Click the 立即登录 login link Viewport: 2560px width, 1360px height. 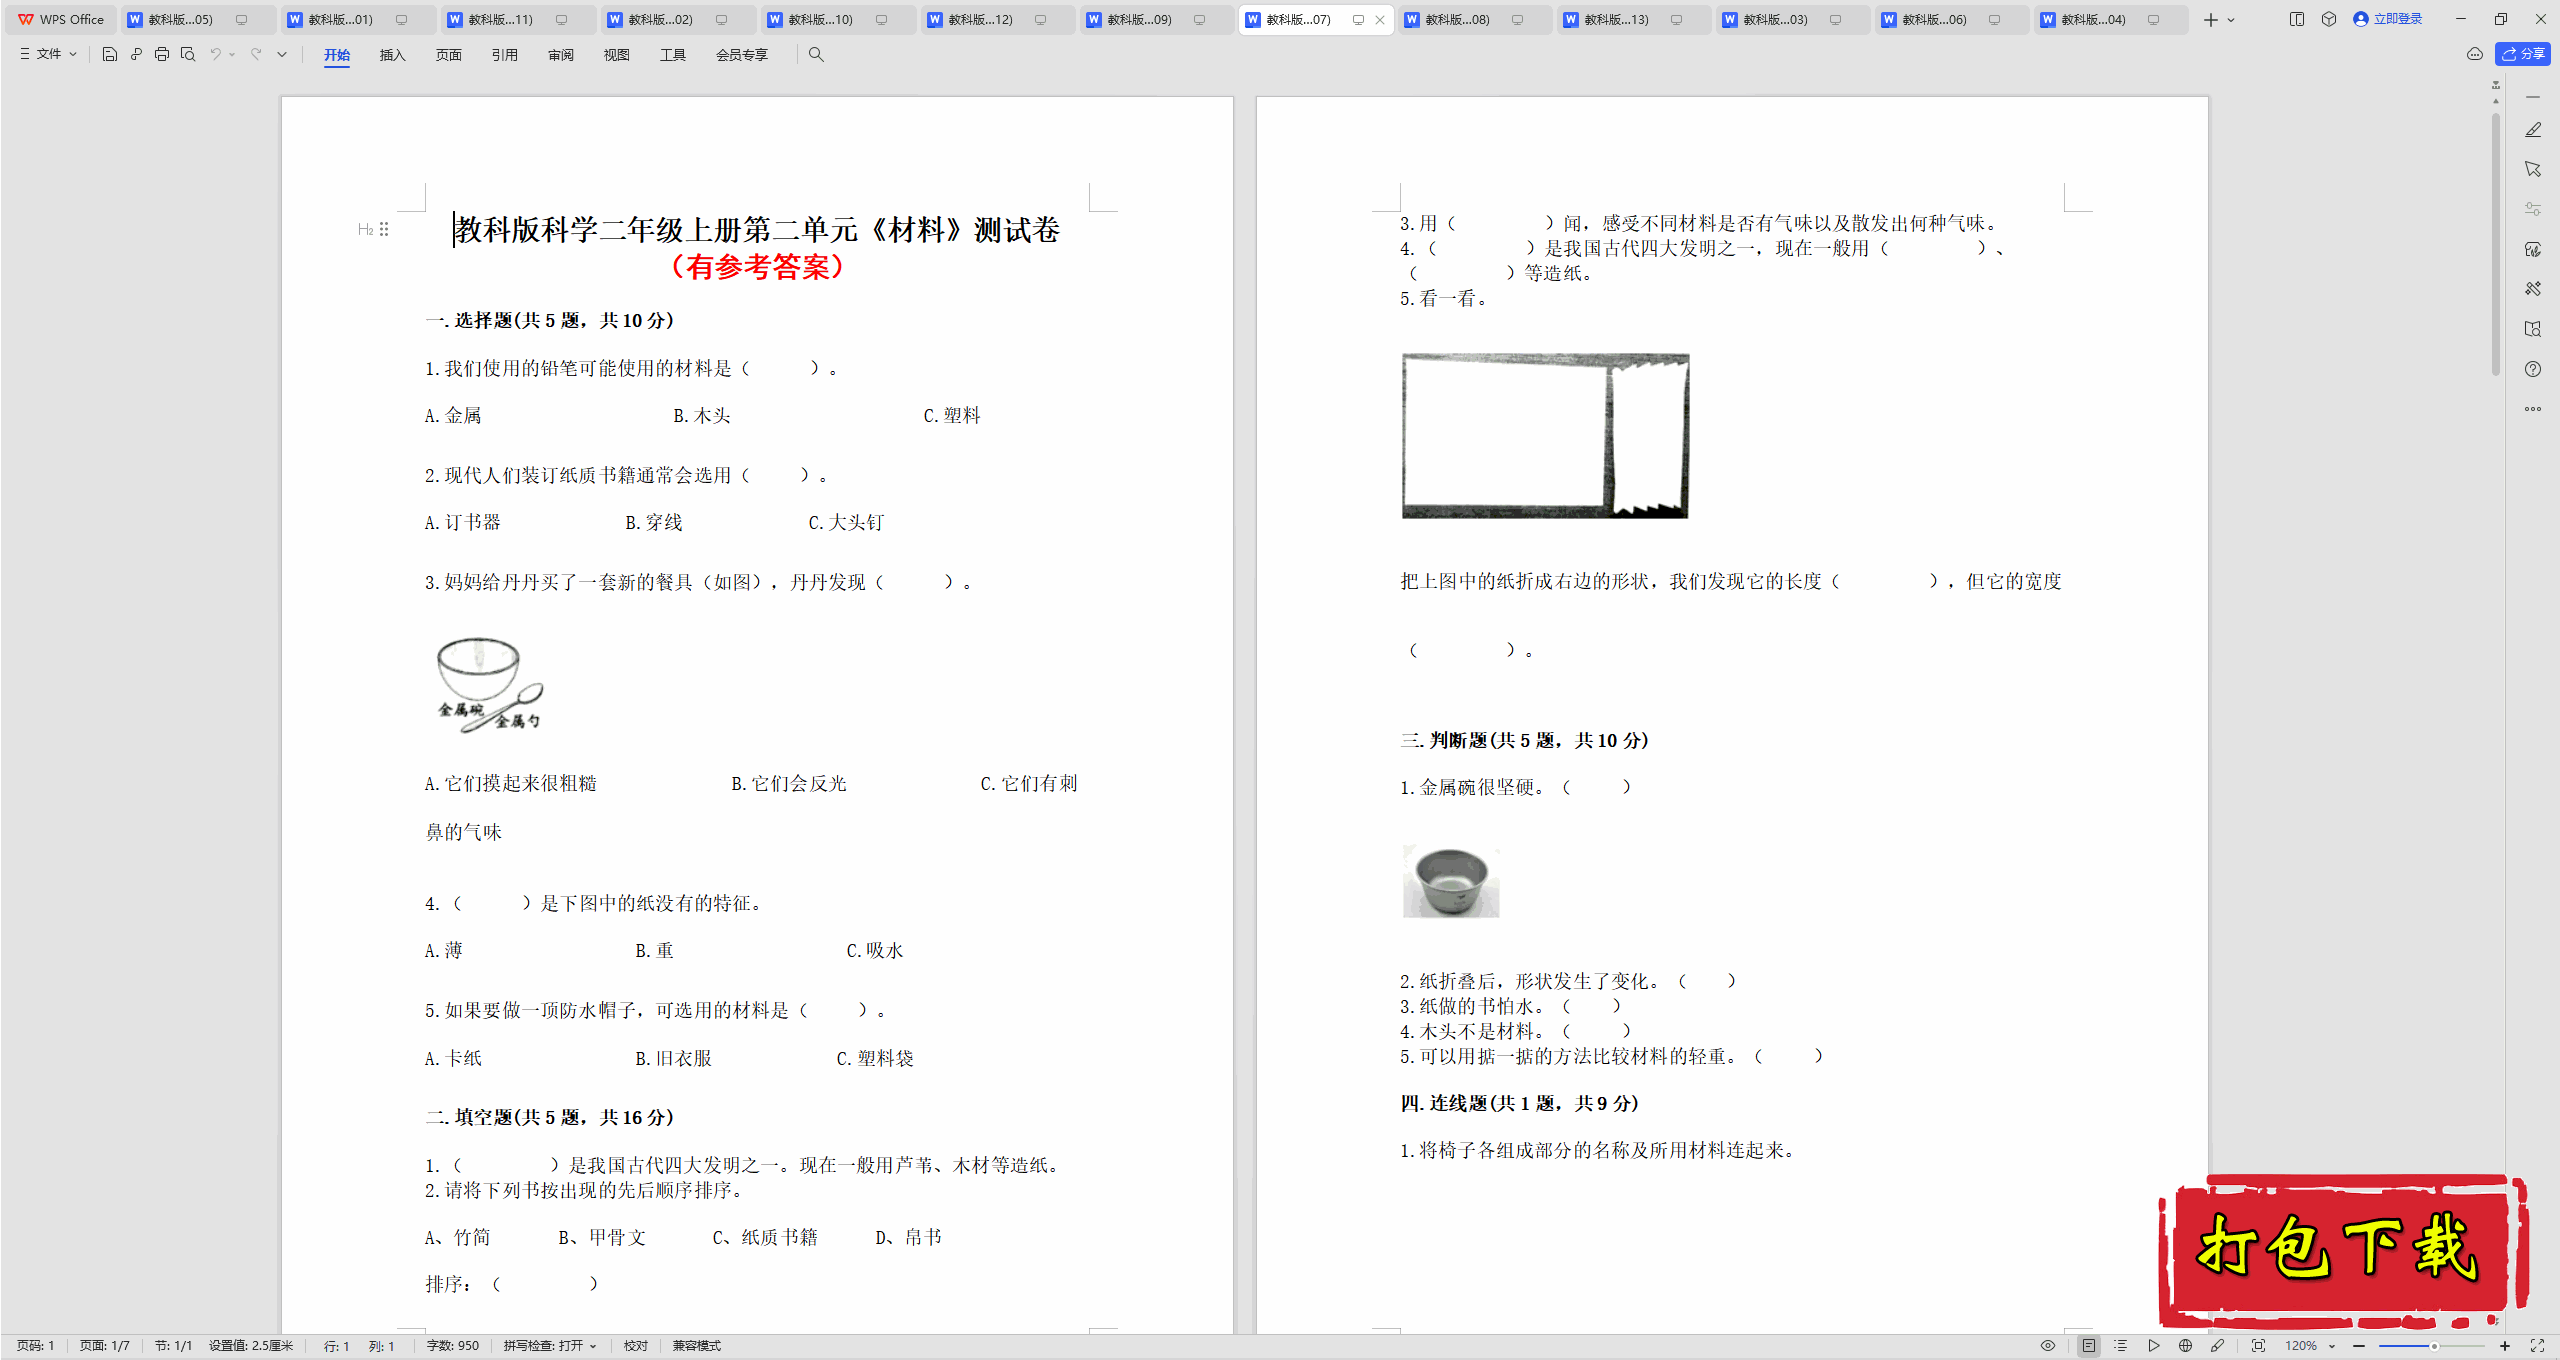point(2388,19)
